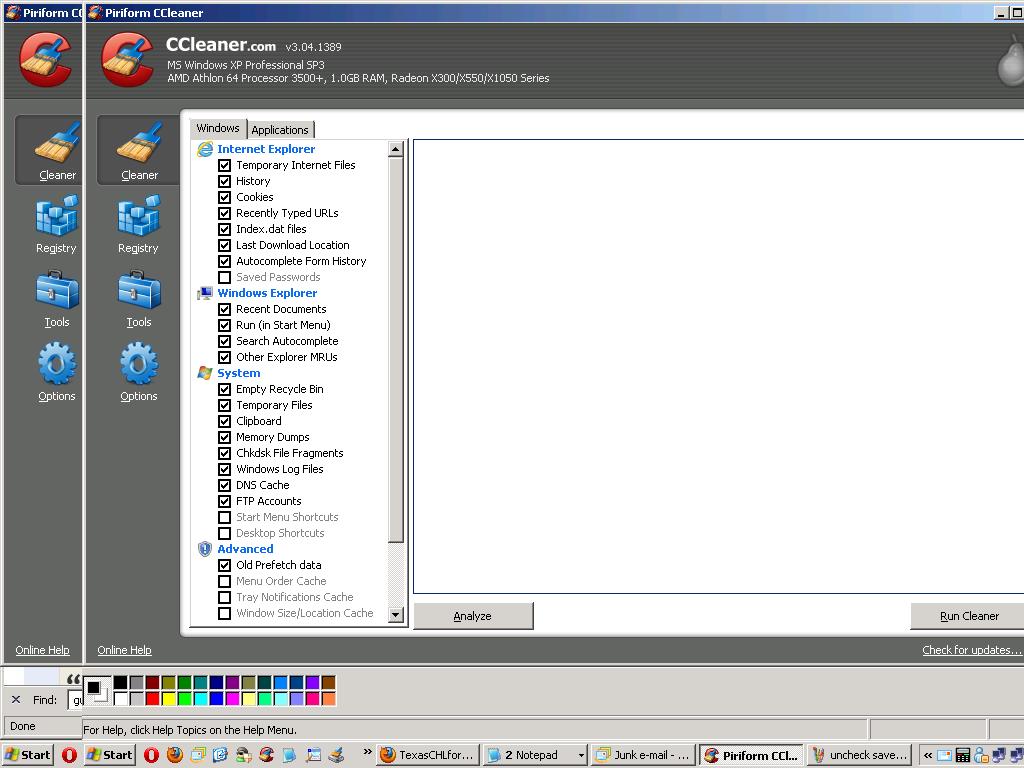1024x768 pixels.
Task: Click the cleaner list scrollbar down arrow
Action: point(395,615)
